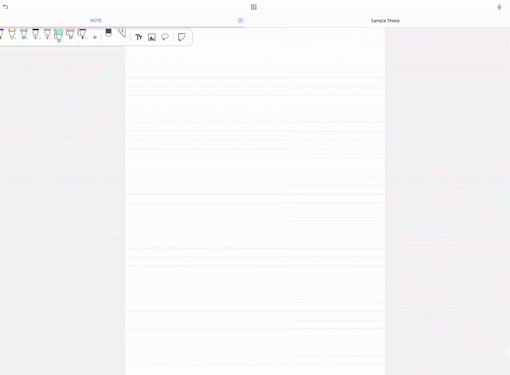Screen dimensions: 510x375
Task: Insert an image into the note
Action: click(x=152, y=37)
